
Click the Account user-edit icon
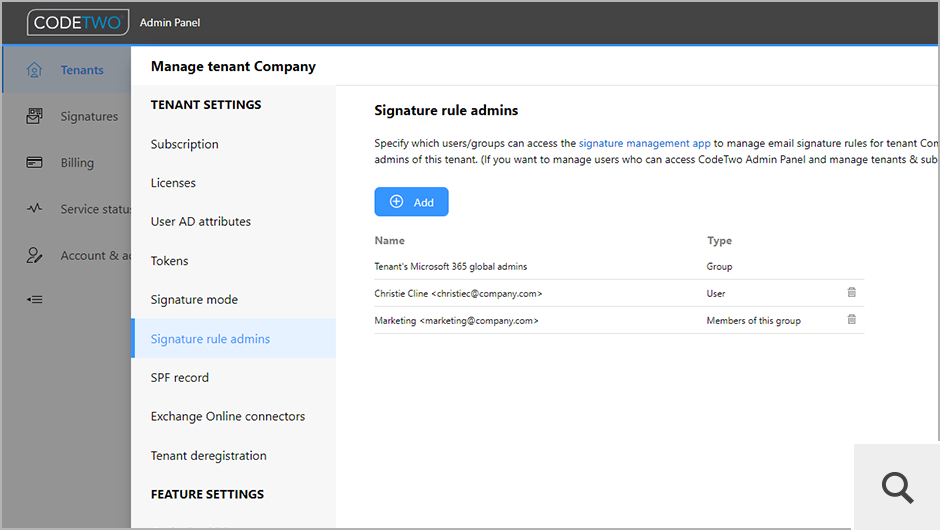[x=35, y=255]
